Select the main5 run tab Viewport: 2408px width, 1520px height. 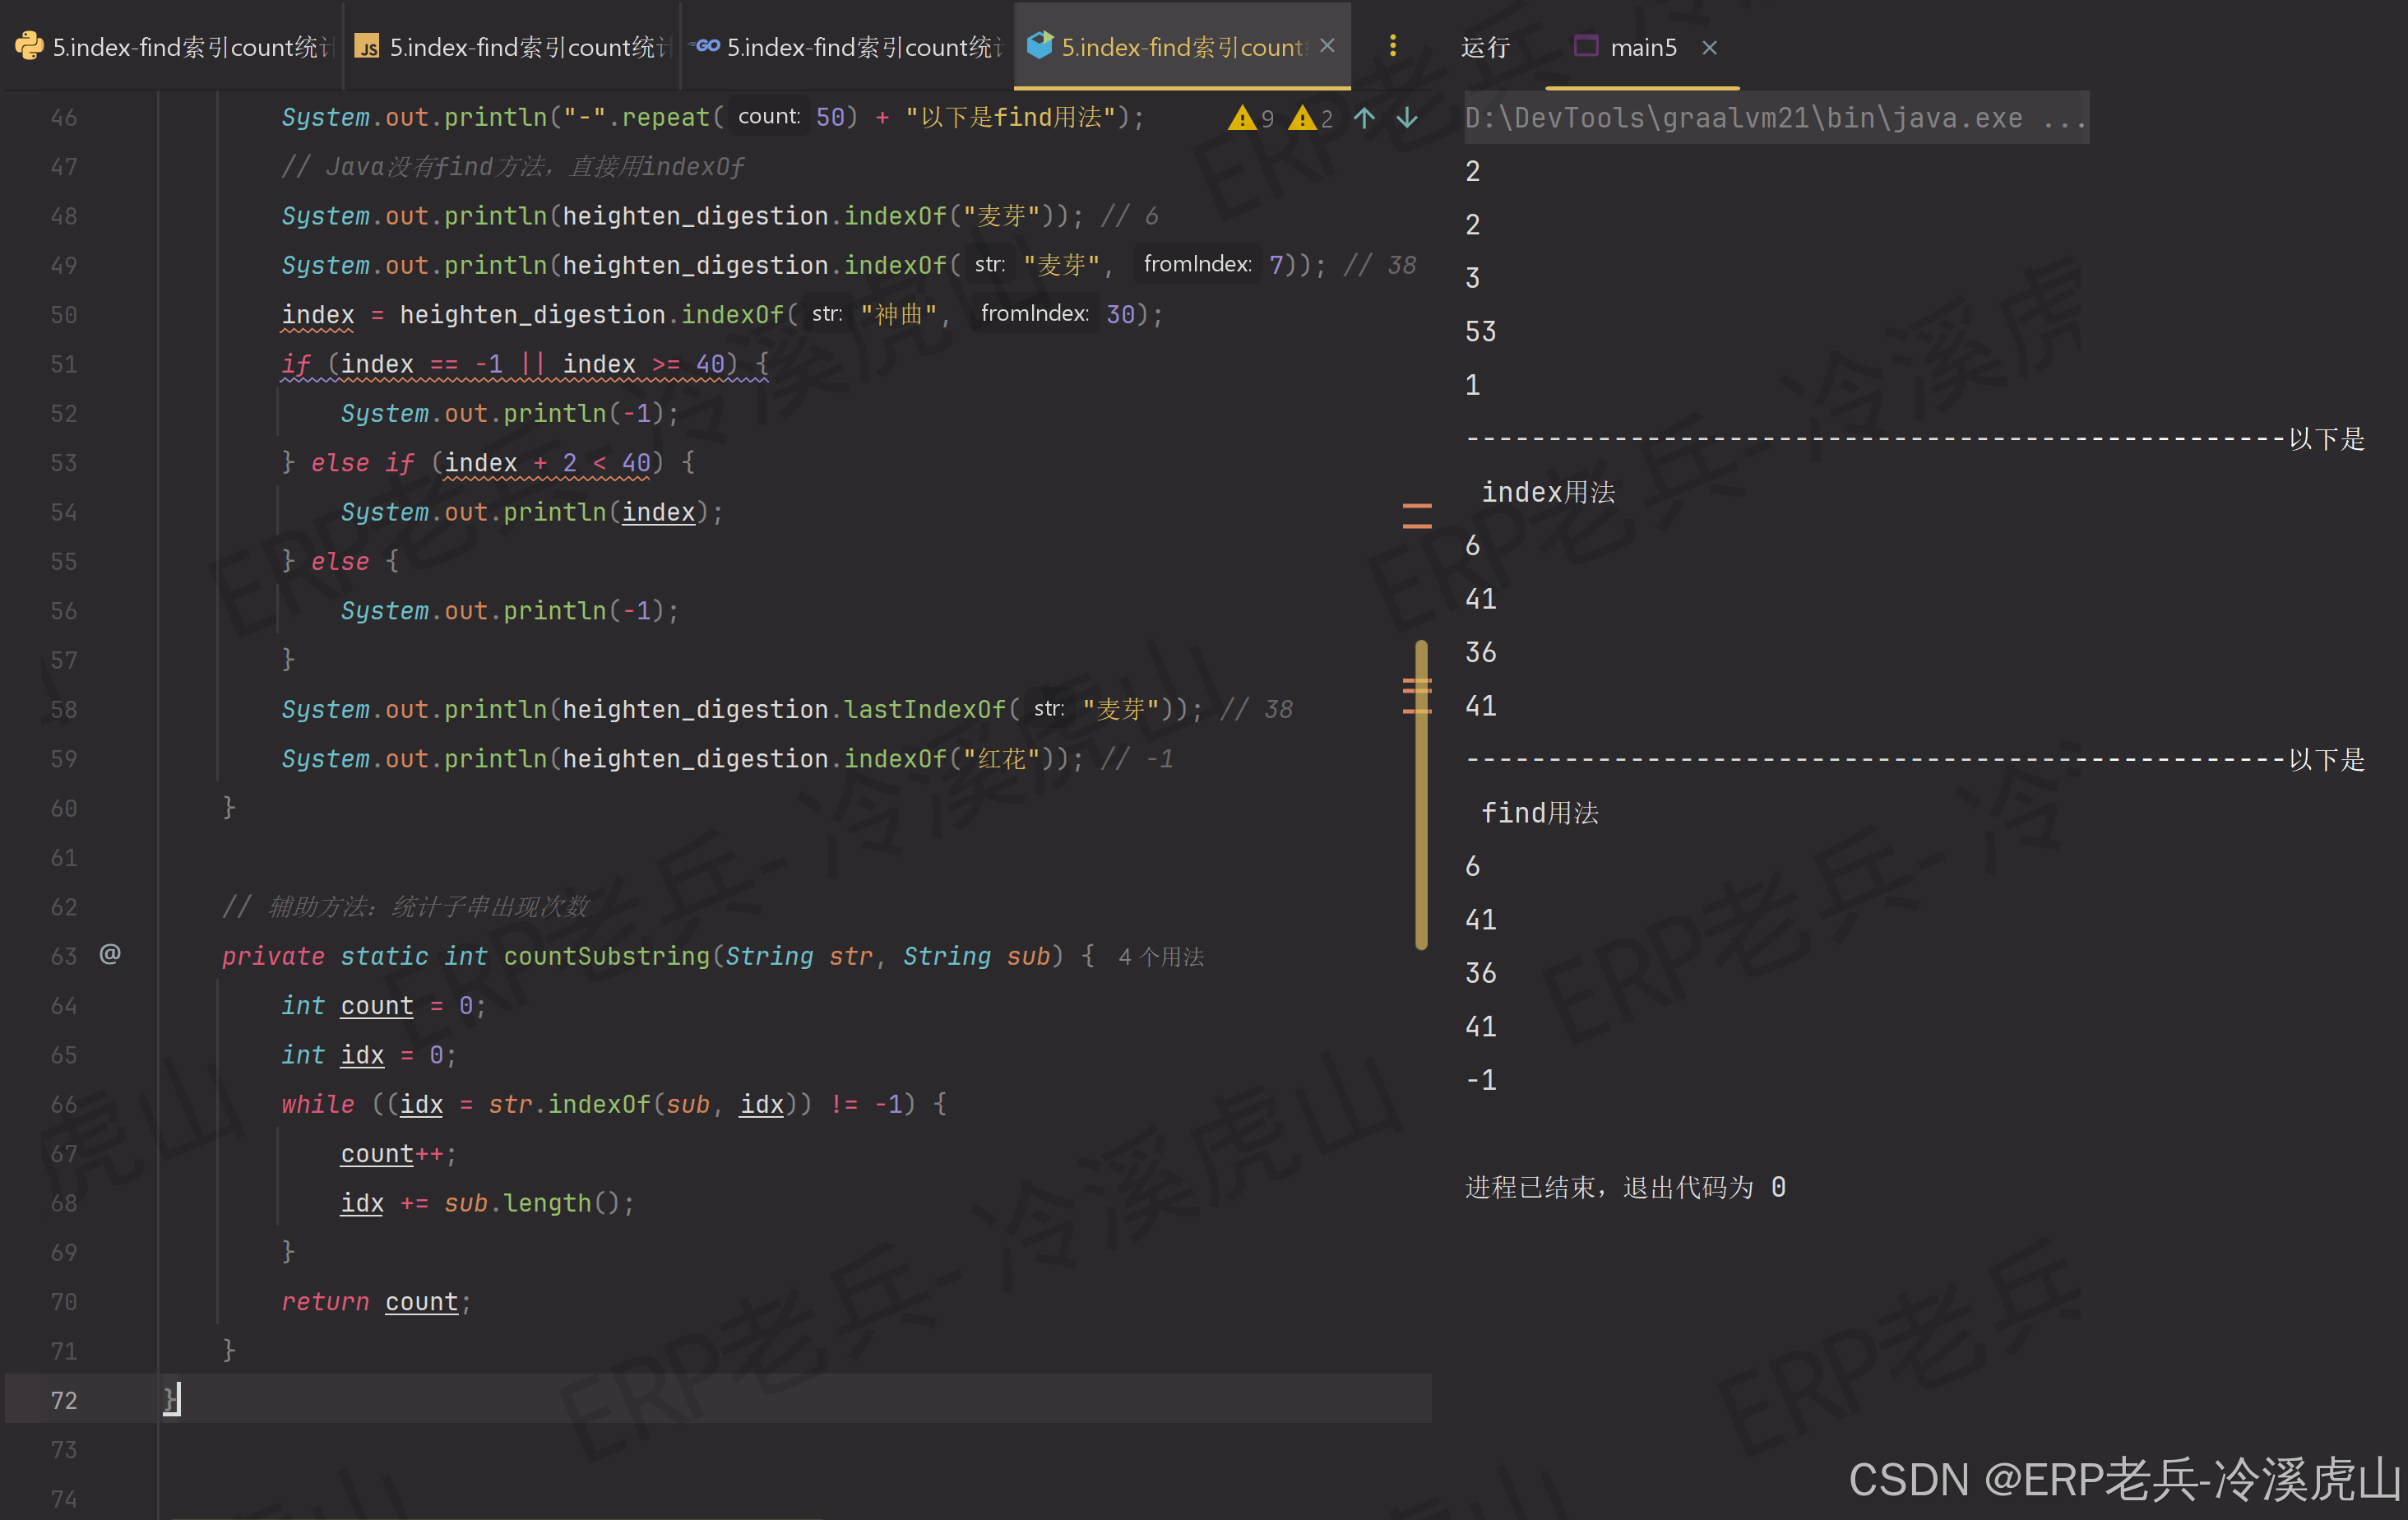[x=1626, y=47]
